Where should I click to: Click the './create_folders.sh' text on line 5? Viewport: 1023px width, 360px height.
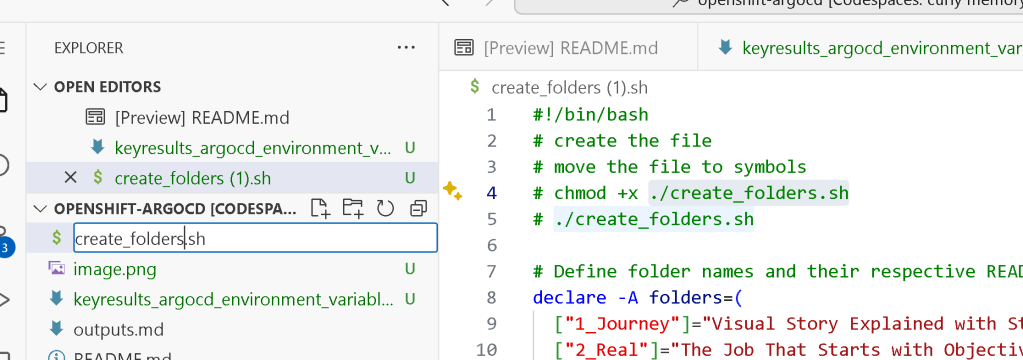coord(654,218)
